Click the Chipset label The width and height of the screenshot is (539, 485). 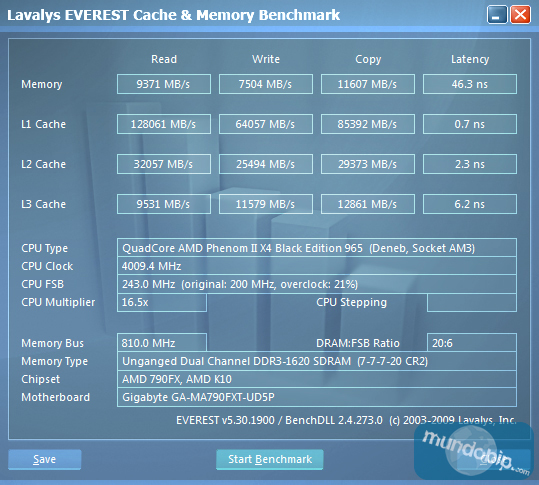pyautogui.click(x=41, y=379)
